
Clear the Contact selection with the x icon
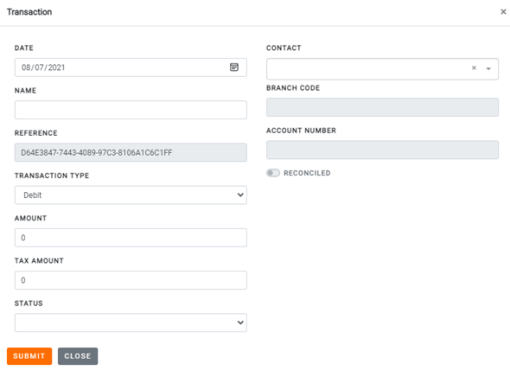tap(474, 68)
